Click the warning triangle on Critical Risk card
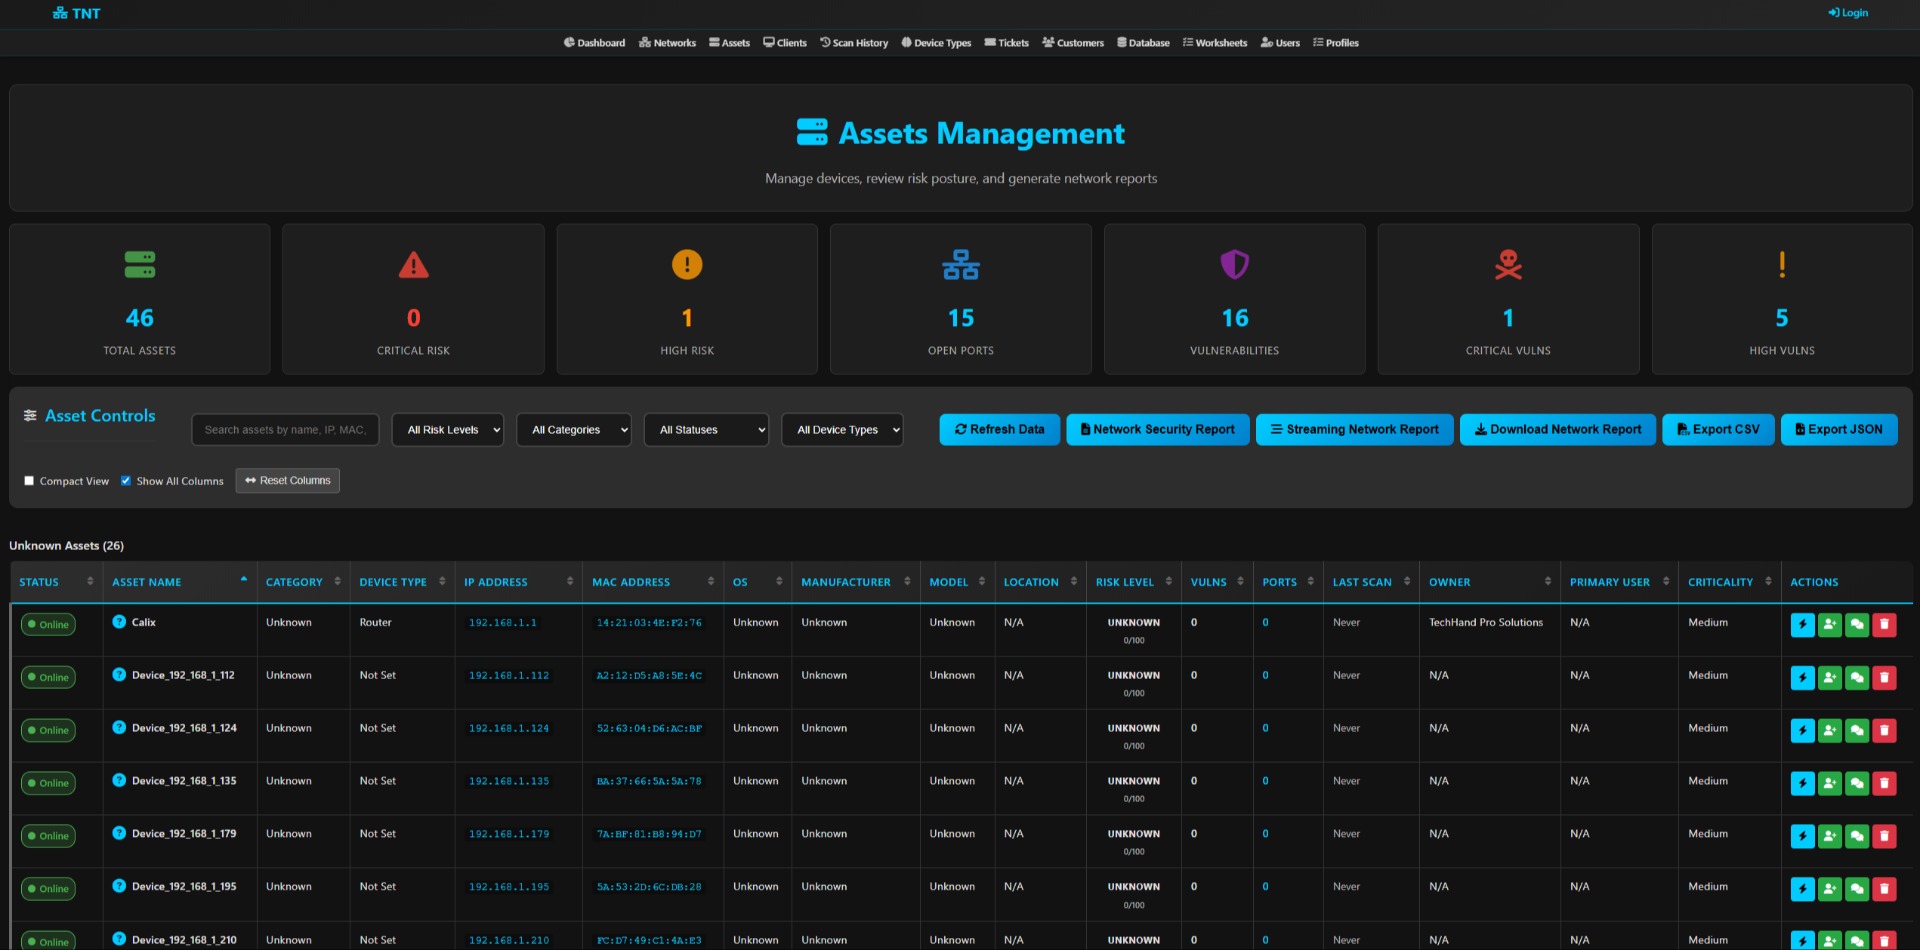1920x950 pixels. tap(413, 265)
